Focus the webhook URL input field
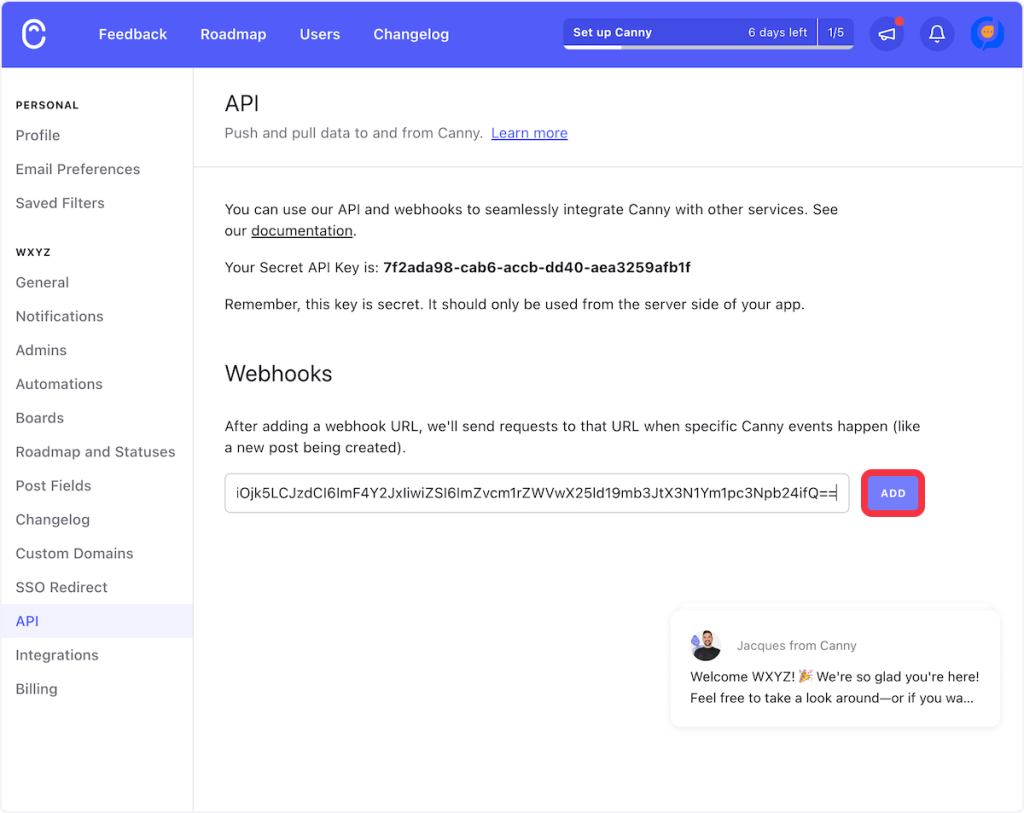This screenshot has height=813, width=1024. pos(536,493)
